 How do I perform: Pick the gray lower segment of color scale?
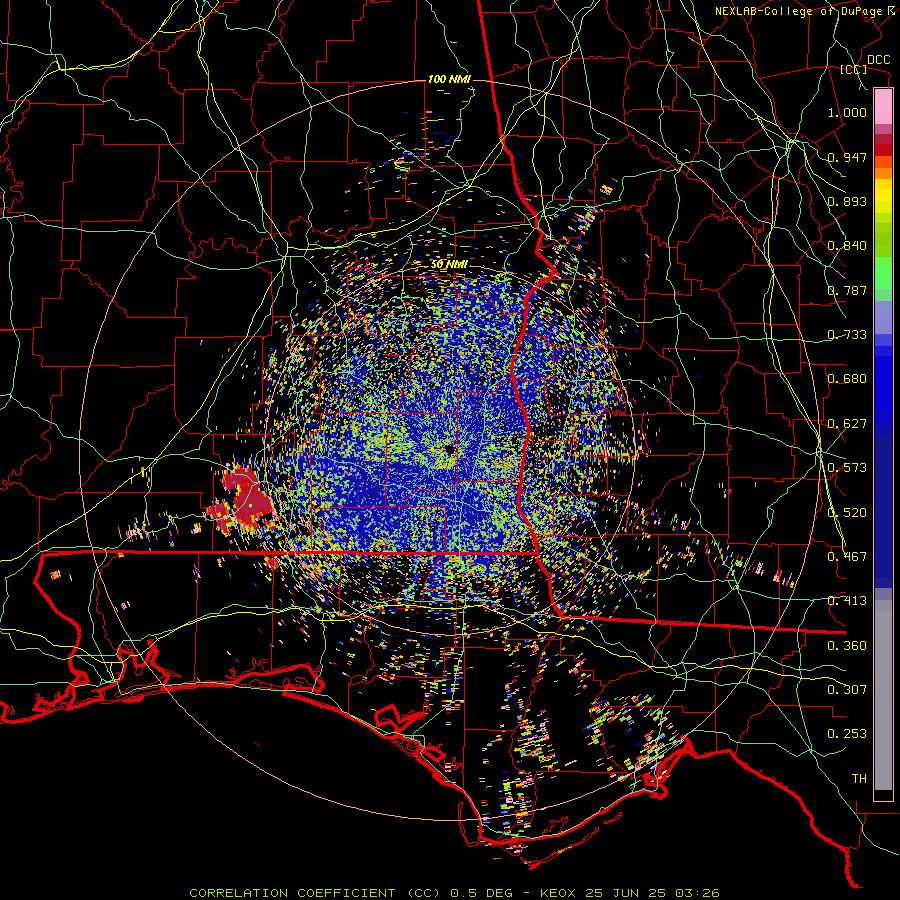[x=883, y=695]
